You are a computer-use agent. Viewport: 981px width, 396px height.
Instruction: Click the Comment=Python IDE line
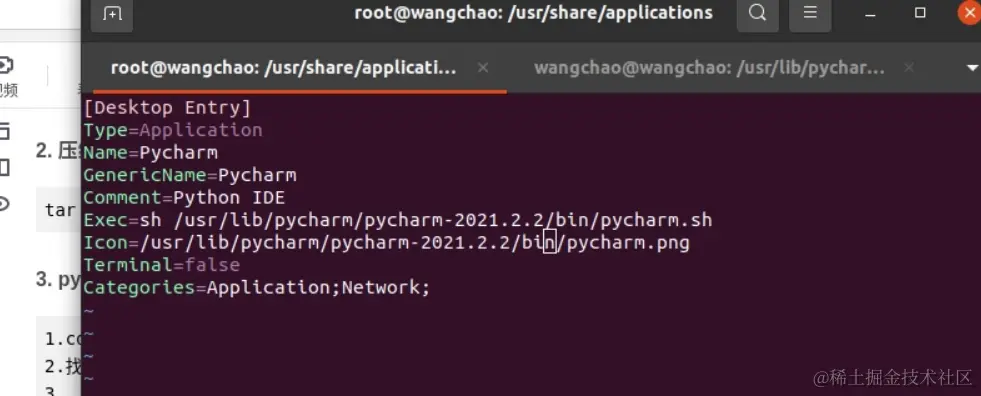[185, 198]
